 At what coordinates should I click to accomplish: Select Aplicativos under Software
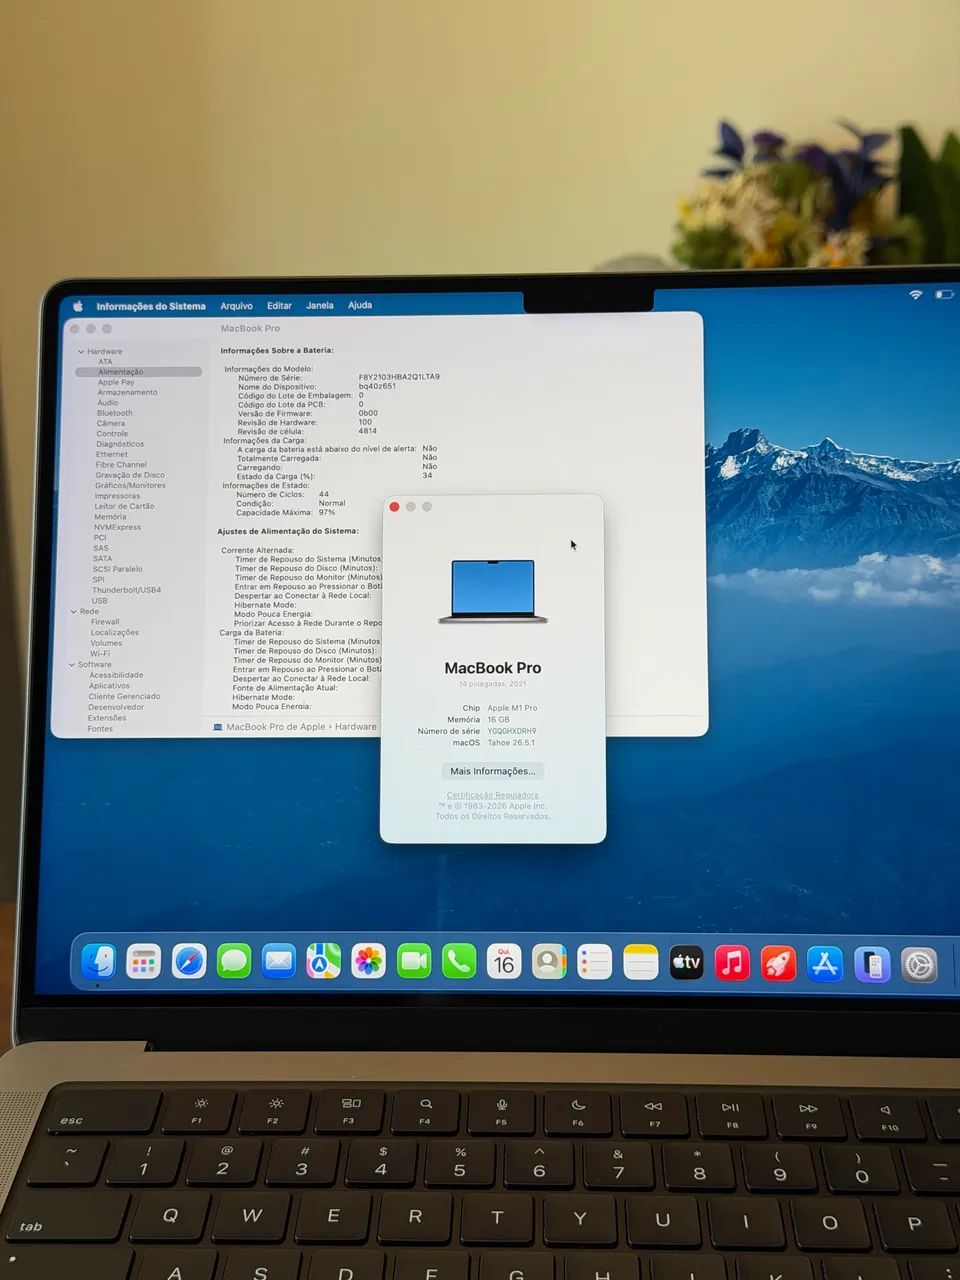[109, 686]
